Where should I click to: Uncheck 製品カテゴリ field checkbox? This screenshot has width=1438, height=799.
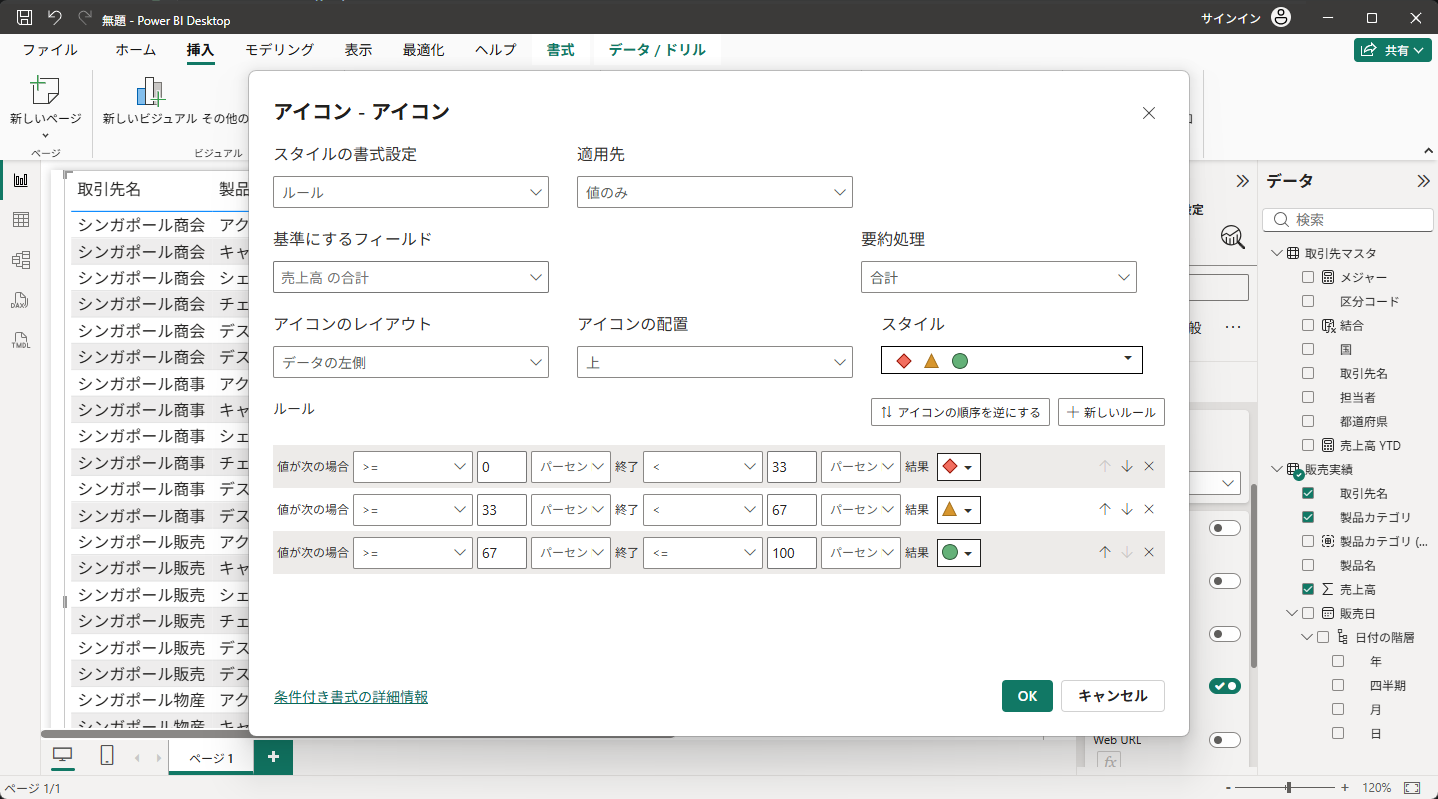click(x=1308, y=517)
